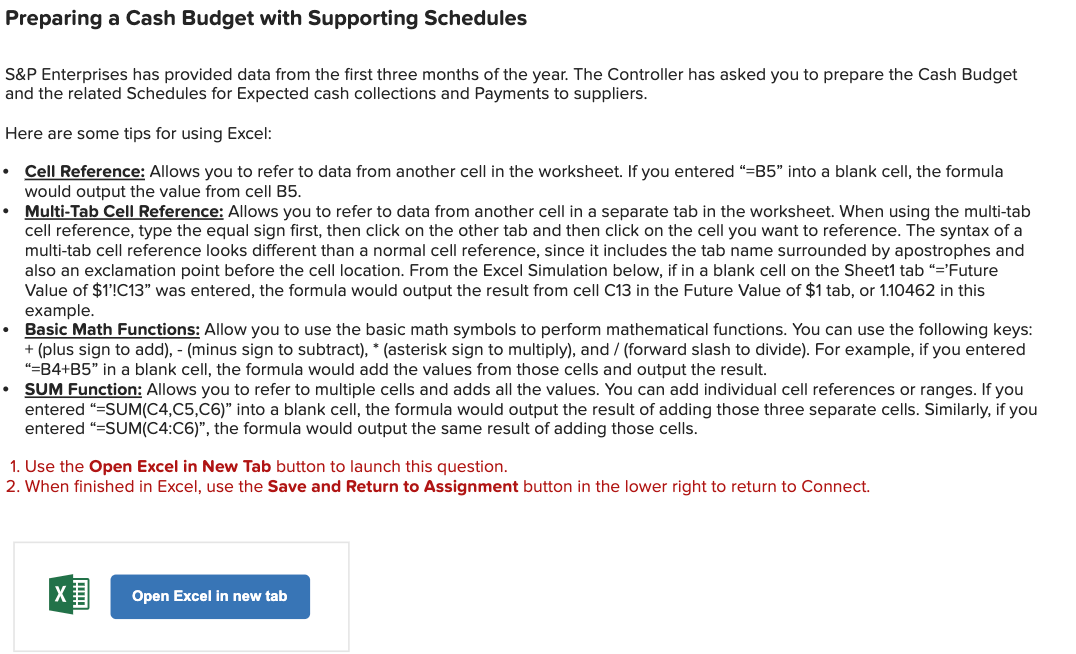The image size is (1076, 654).
Task: Select the Preparing a Cash Budget title
Action: click(x=266, y=18)
